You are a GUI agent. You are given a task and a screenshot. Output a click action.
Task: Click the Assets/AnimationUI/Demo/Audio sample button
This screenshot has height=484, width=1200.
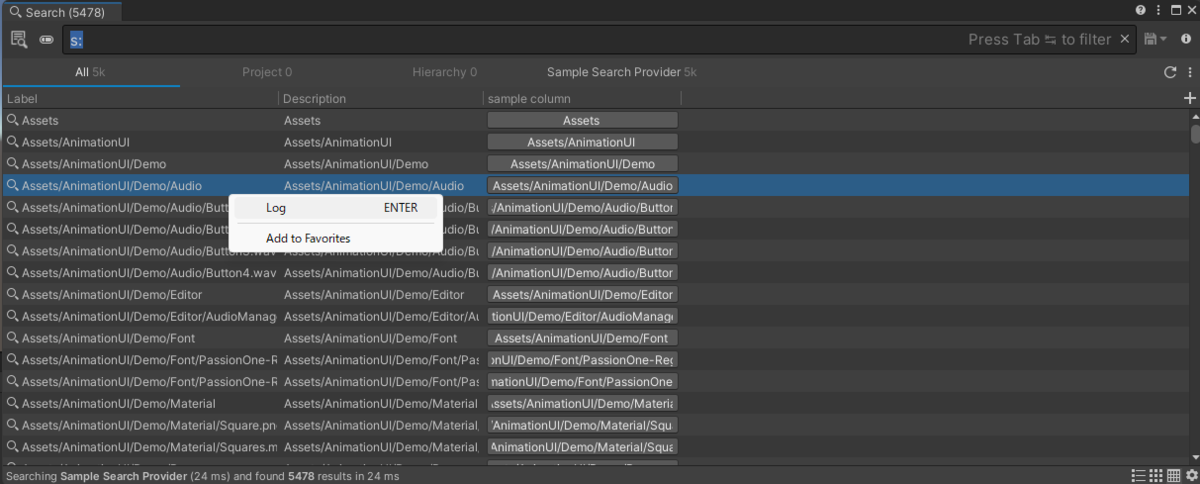[582, 186]
